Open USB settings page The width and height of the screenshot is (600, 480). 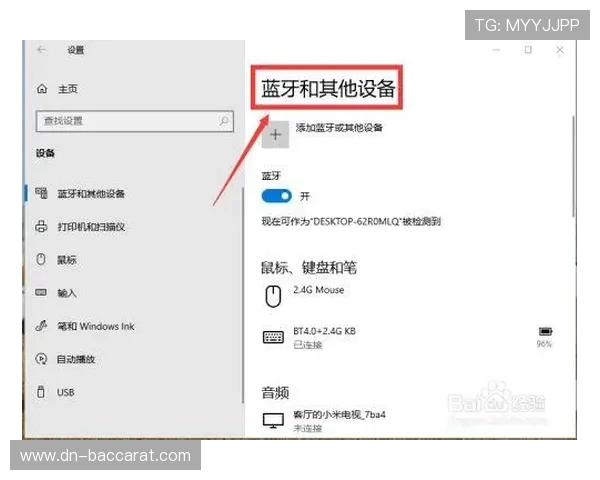pos(65,393)
